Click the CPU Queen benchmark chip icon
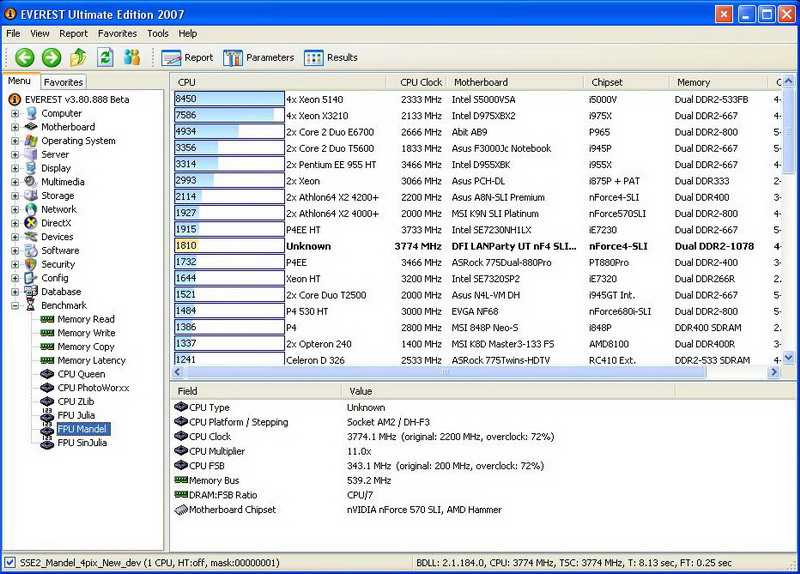Screen dimensions: 800x574 coord(47,374)
